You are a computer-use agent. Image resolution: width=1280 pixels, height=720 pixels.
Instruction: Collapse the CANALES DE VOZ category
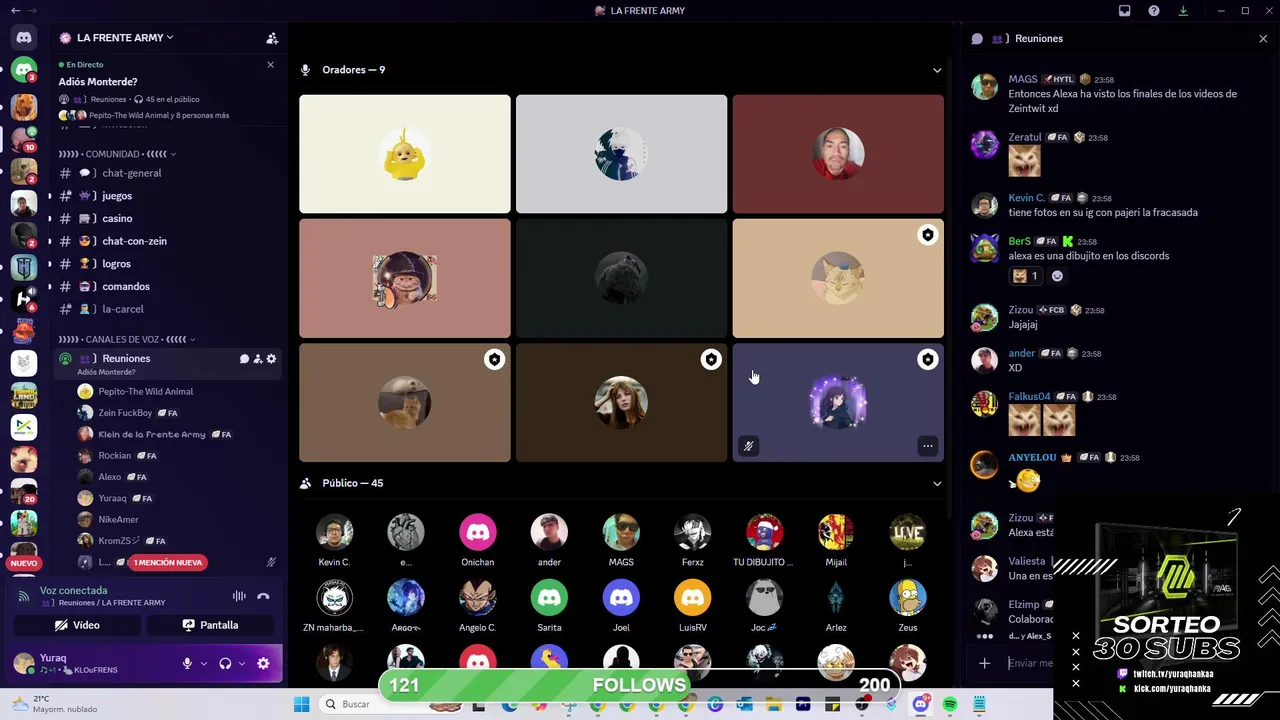pos(127,339)
